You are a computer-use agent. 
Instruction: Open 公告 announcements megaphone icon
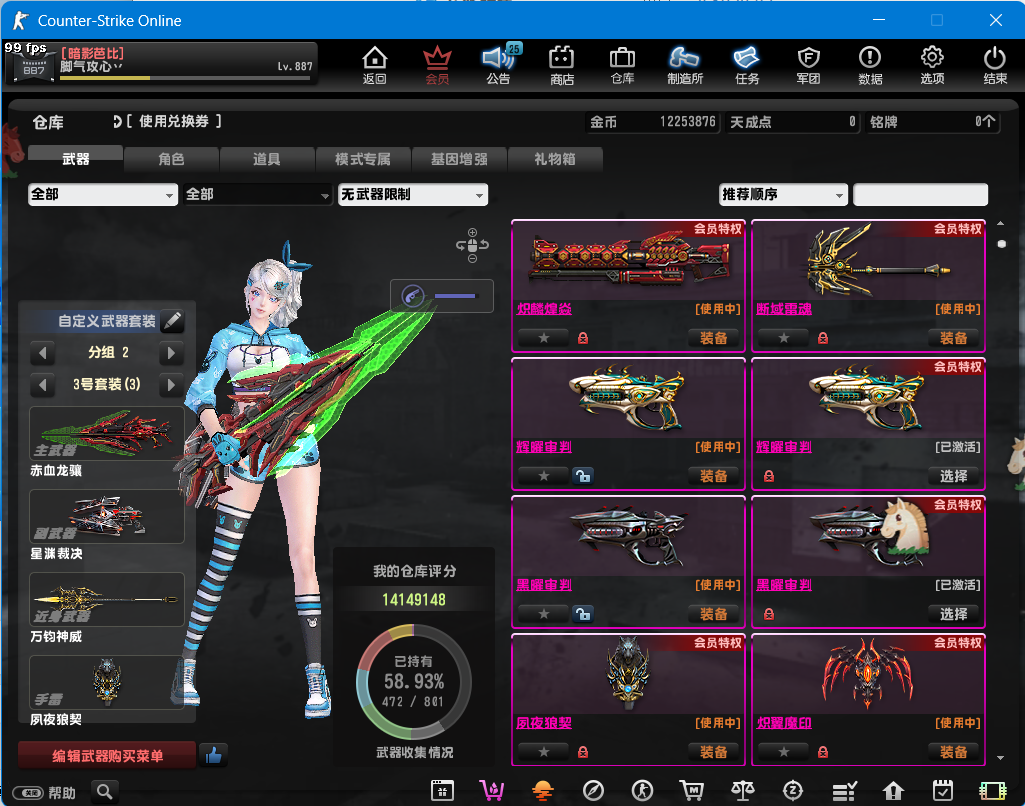click(x=498, y=65)
